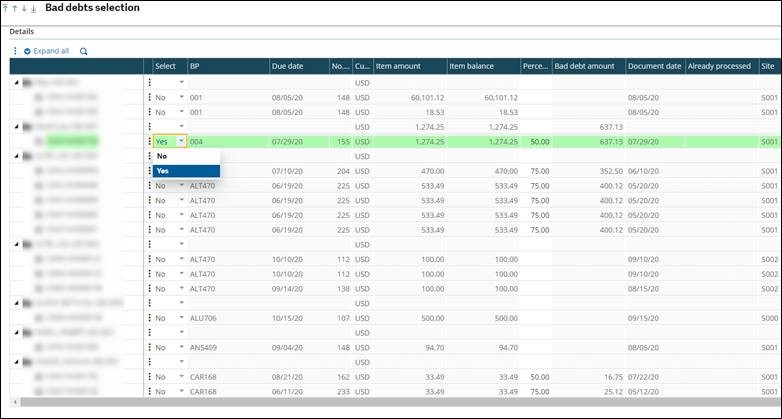Click the search magnifier icon
The height and width of the screenshot is (419, 782).
84,51
